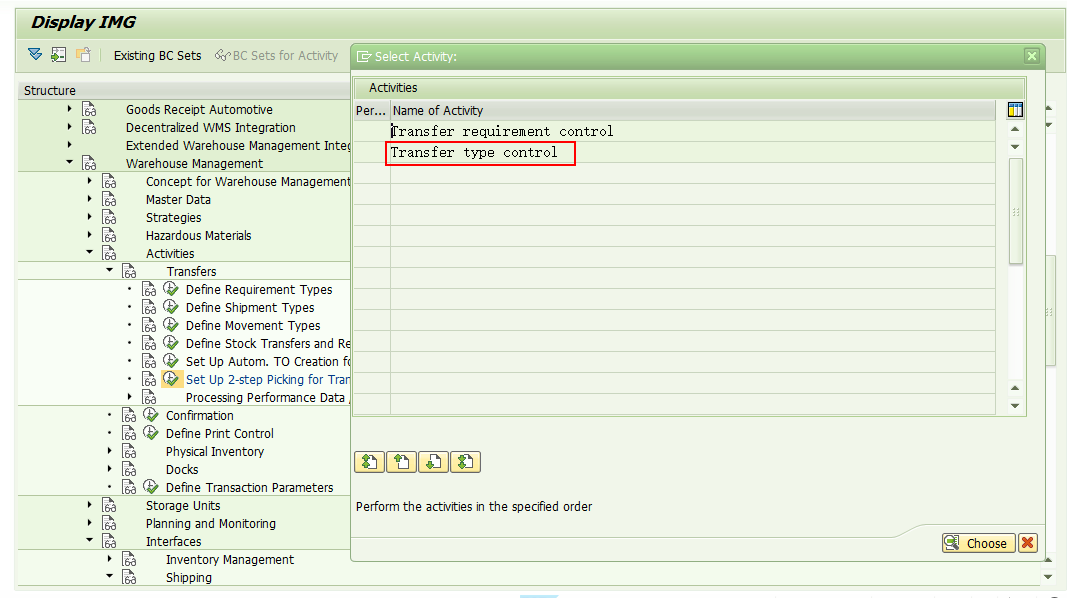Viewport: 1067px width, 598px height.
Task: Execute Define Movement Types activity
Action: (171, 325)
